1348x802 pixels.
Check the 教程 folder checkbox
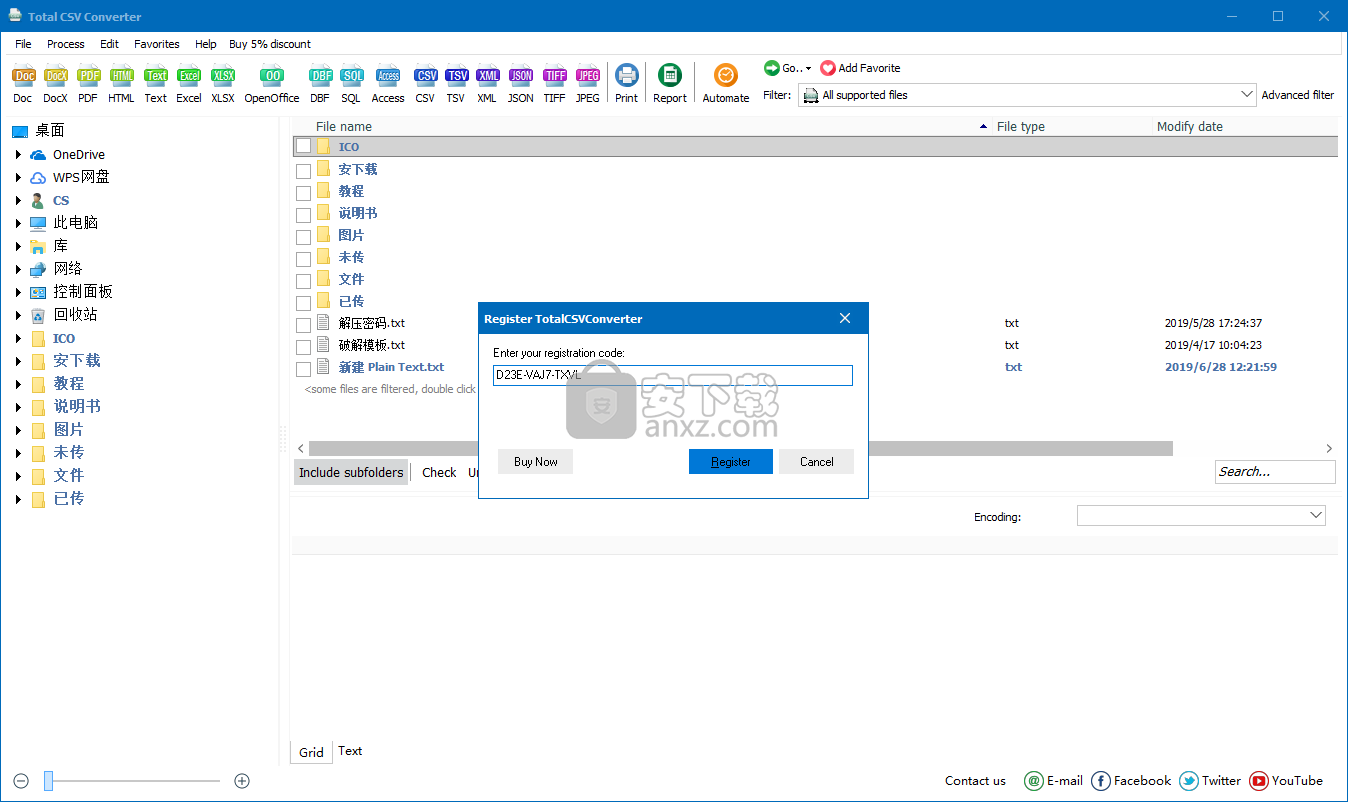(303, 193)
